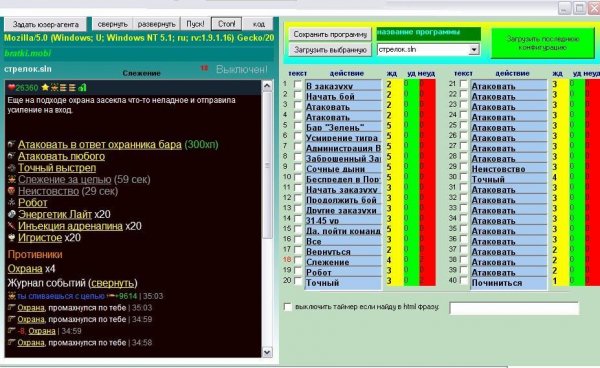This screenshot has height=368, width=600.
Task: Open the 'стрелок.sln' program dropdown
Action: (x=474, y=50)
